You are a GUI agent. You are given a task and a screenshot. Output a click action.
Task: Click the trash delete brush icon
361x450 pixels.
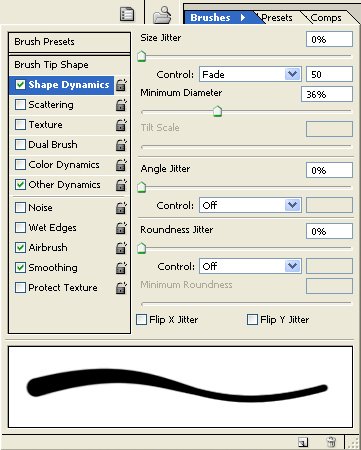tap(331, 442)
